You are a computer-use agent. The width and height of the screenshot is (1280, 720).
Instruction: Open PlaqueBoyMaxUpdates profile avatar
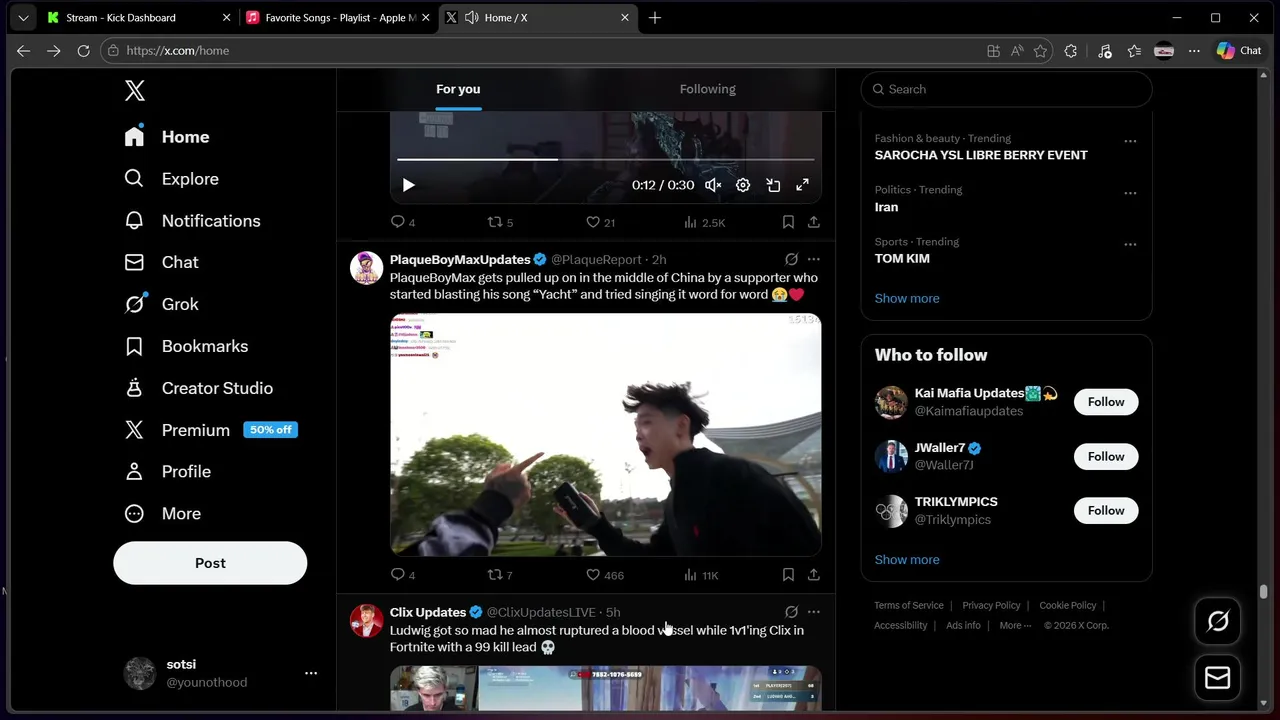click(367, 268)
